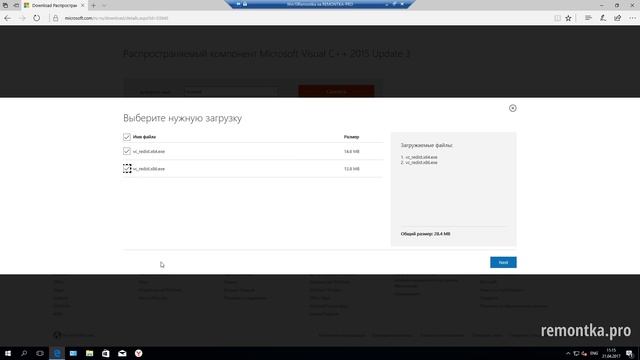Click the Размер column header
The height and width of the screenshot is (360, 640).
point(351,137)
